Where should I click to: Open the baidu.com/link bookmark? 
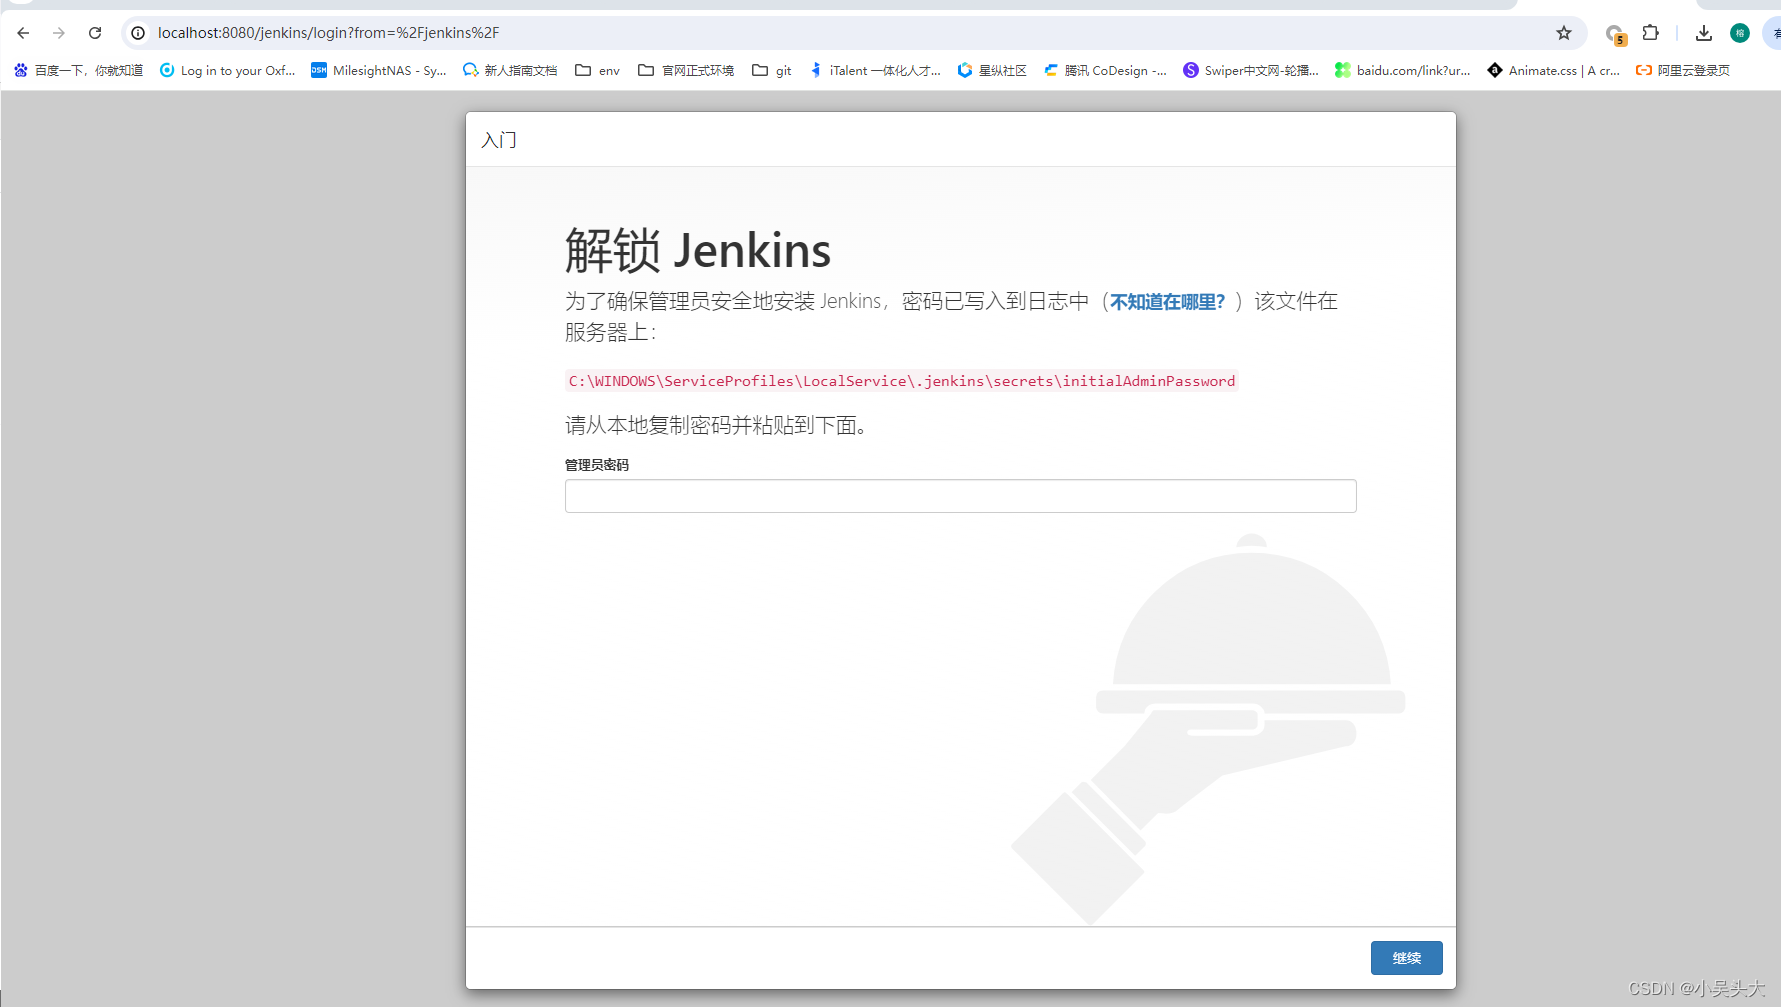(1403, 70)
